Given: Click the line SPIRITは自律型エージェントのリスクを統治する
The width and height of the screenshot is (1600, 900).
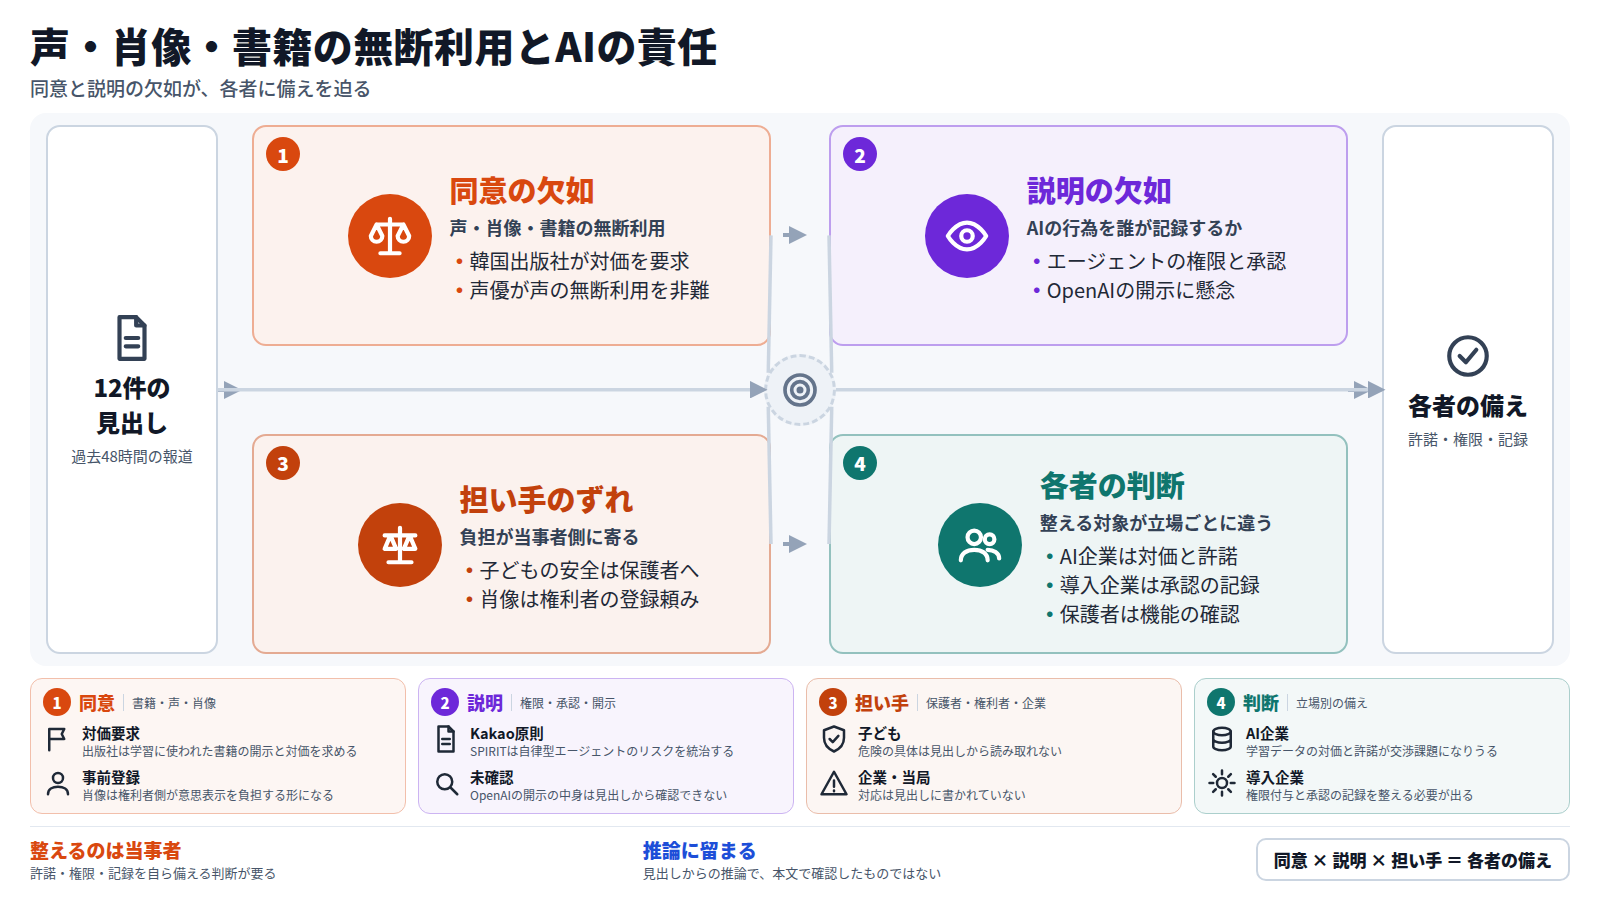Looking at the screenshot, I should click(x=602, y=752).
